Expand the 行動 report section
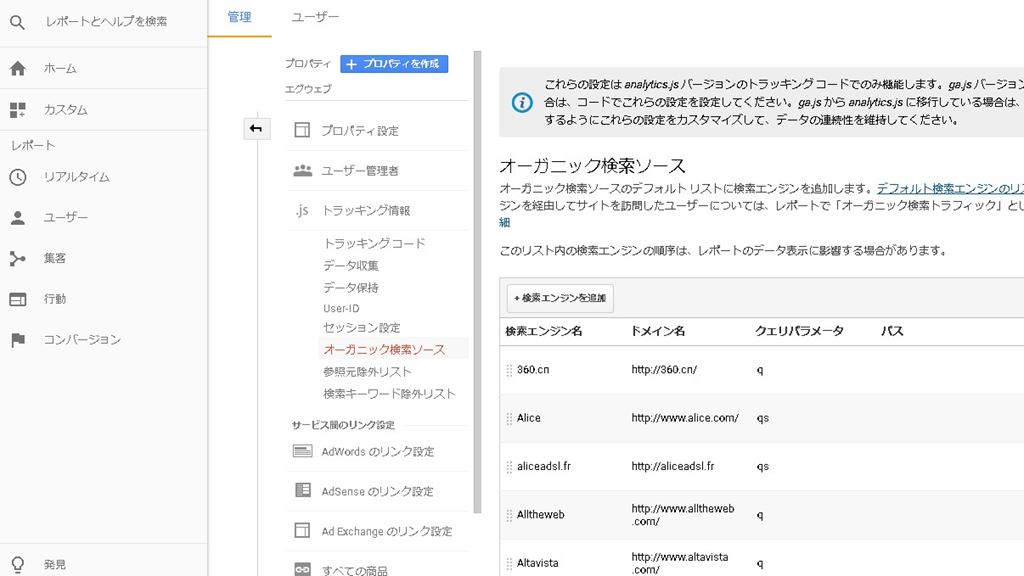 (x=55, y=299)
